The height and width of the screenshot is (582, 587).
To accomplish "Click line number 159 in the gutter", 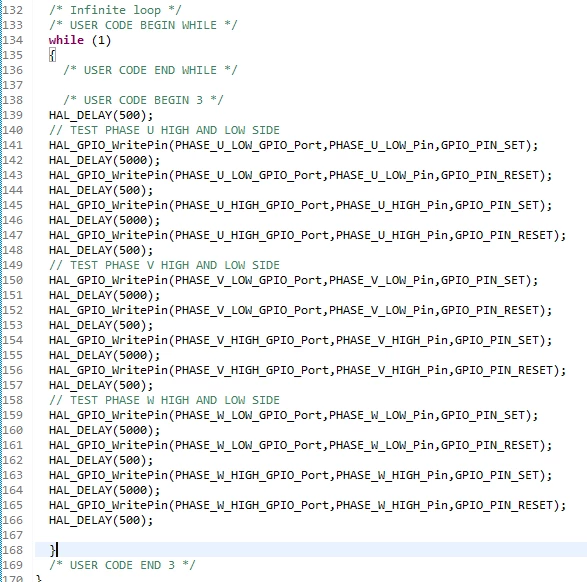I will [12, 415].
